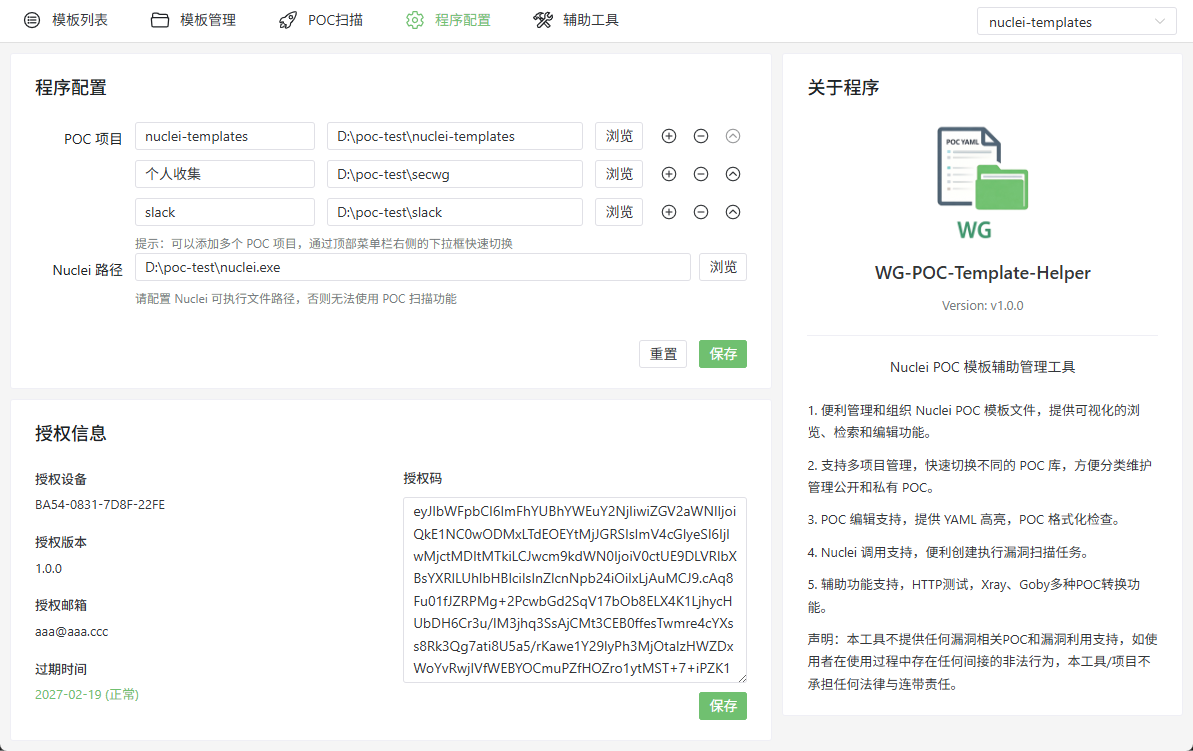The width and height of the screenshot is (1193, 751).
Task: Add a POC project after nuclei-templates row
Action: [x=669, y=136]
